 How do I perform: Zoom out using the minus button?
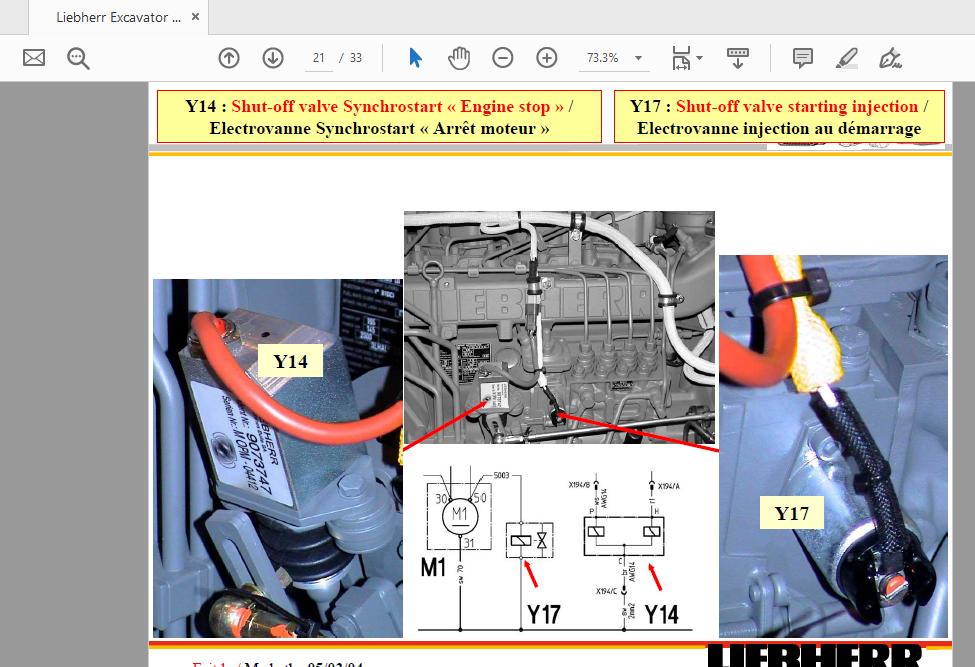(x=503, y=58)
